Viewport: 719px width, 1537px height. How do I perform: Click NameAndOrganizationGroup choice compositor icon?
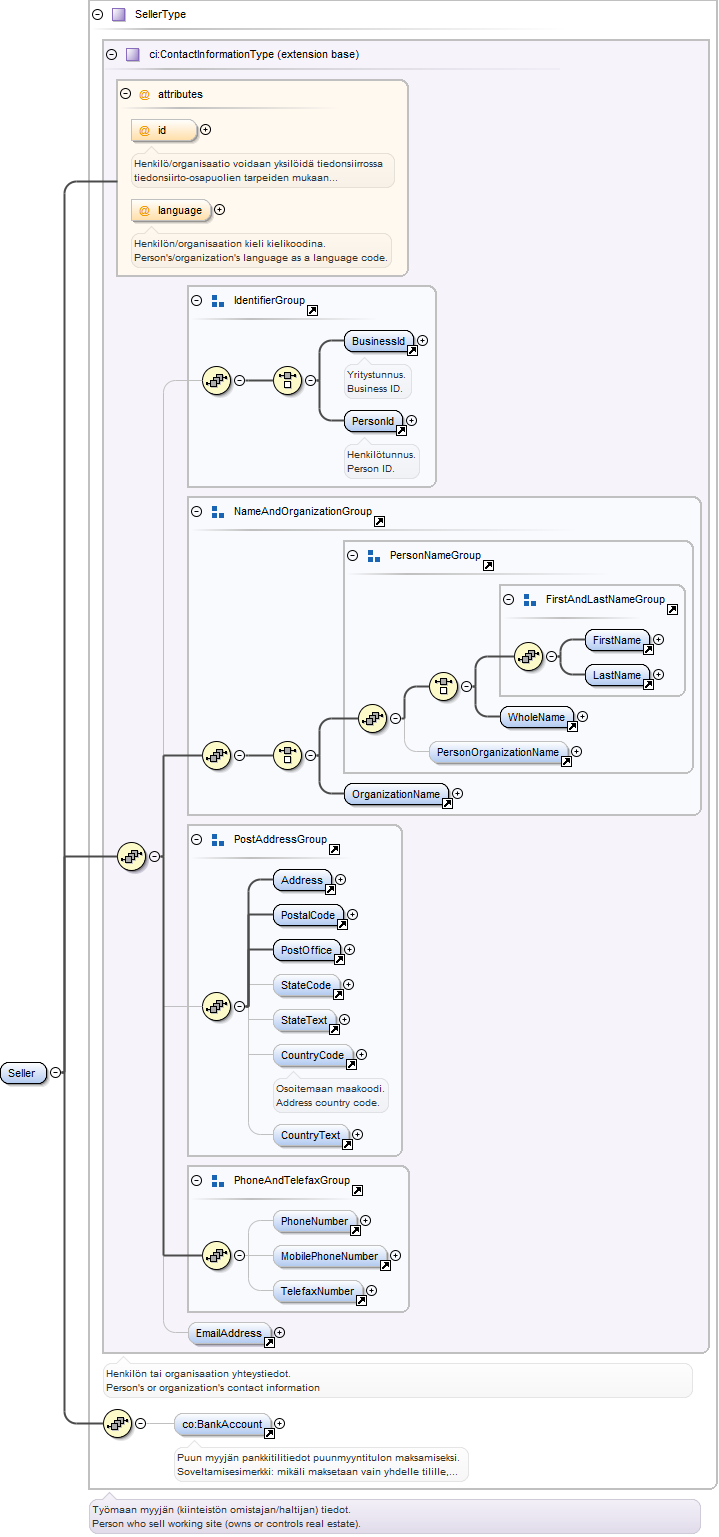[x=288, y=755]
